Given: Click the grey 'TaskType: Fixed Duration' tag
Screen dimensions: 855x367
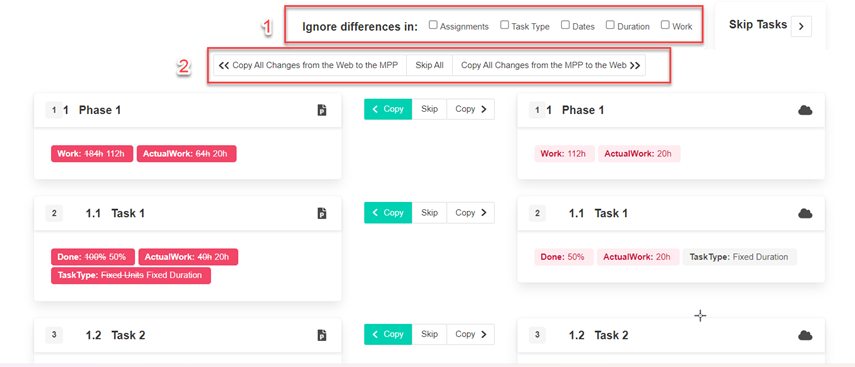Looking at the screenshot, I should (740, 257).
